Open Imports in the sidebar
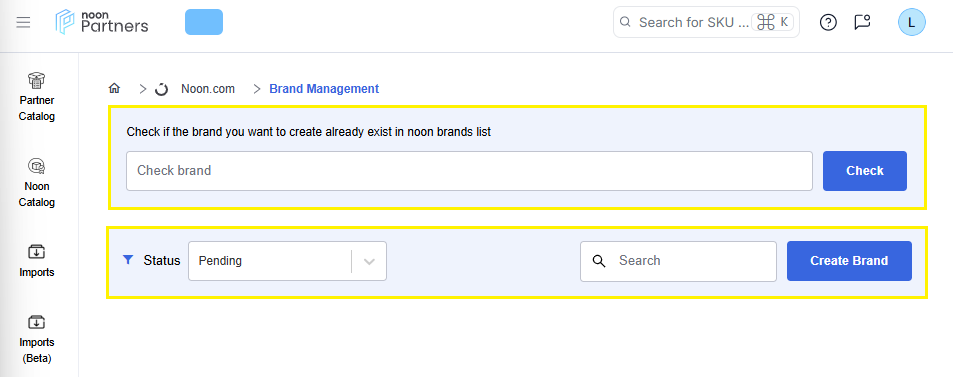 coord(37,261)
